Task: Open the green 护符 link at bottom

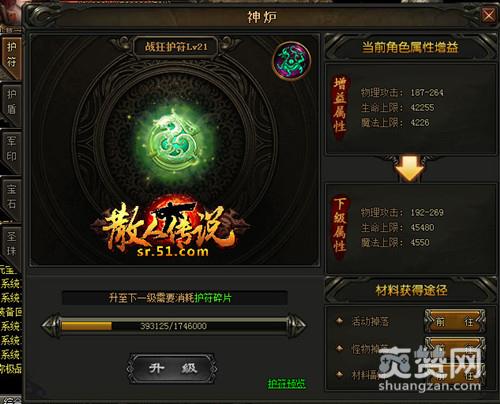Action: (x=286, y=384)
